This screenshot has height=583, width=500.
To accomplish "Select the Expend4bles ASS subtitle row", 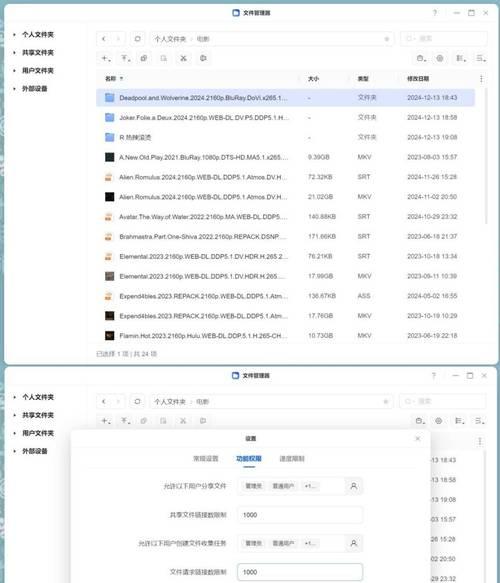I will point(286,296).
